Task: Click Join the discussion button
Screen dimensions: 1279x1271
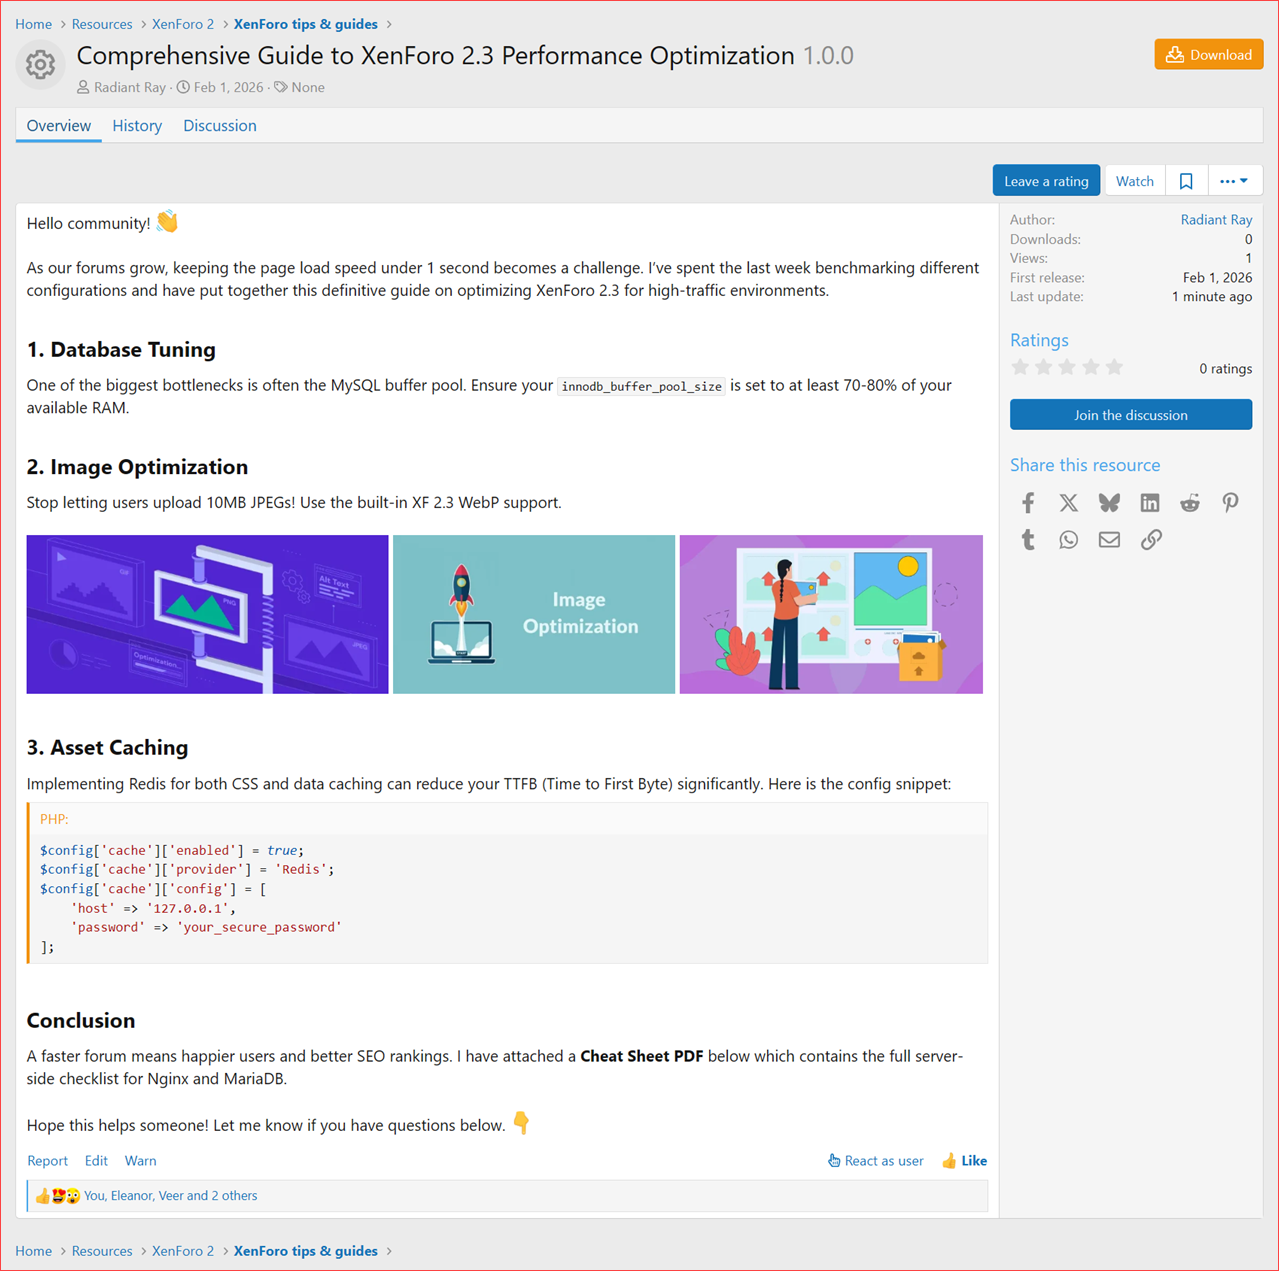Action: click(x=1131, y=415)
